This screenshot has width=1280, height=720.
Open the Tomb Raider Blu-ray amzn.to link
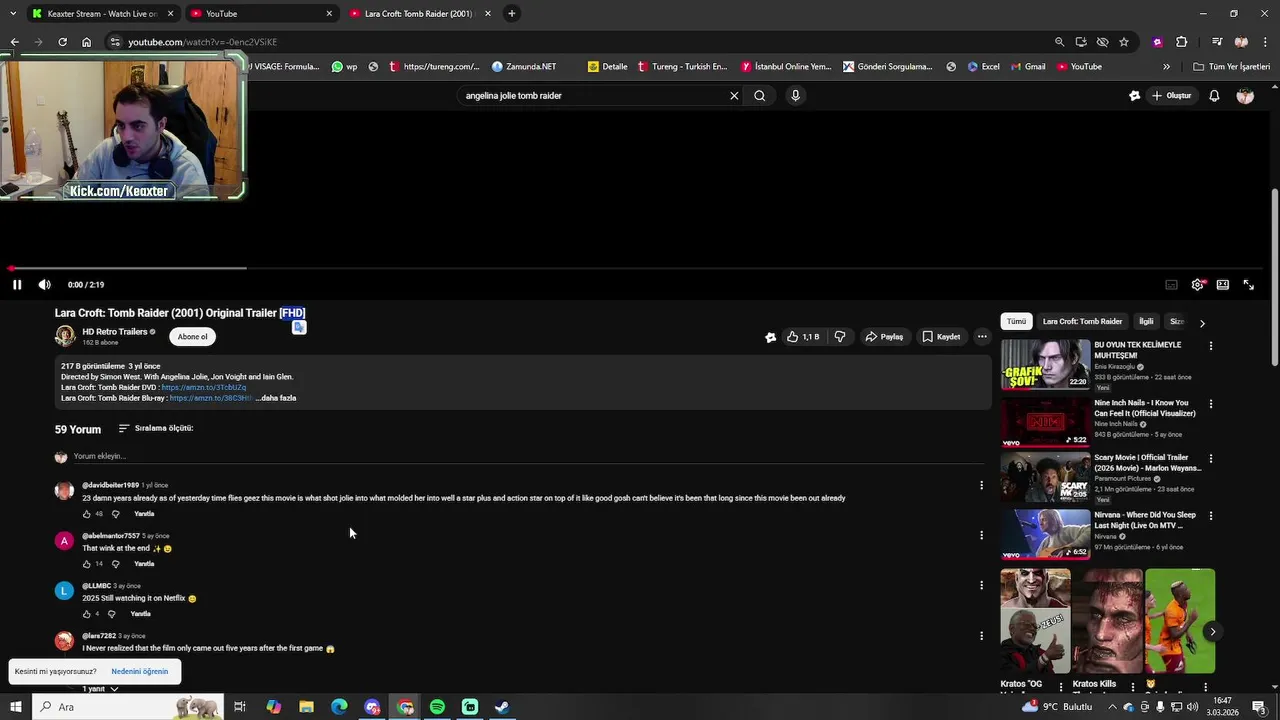pyautogui.click(x=211, y=398)
